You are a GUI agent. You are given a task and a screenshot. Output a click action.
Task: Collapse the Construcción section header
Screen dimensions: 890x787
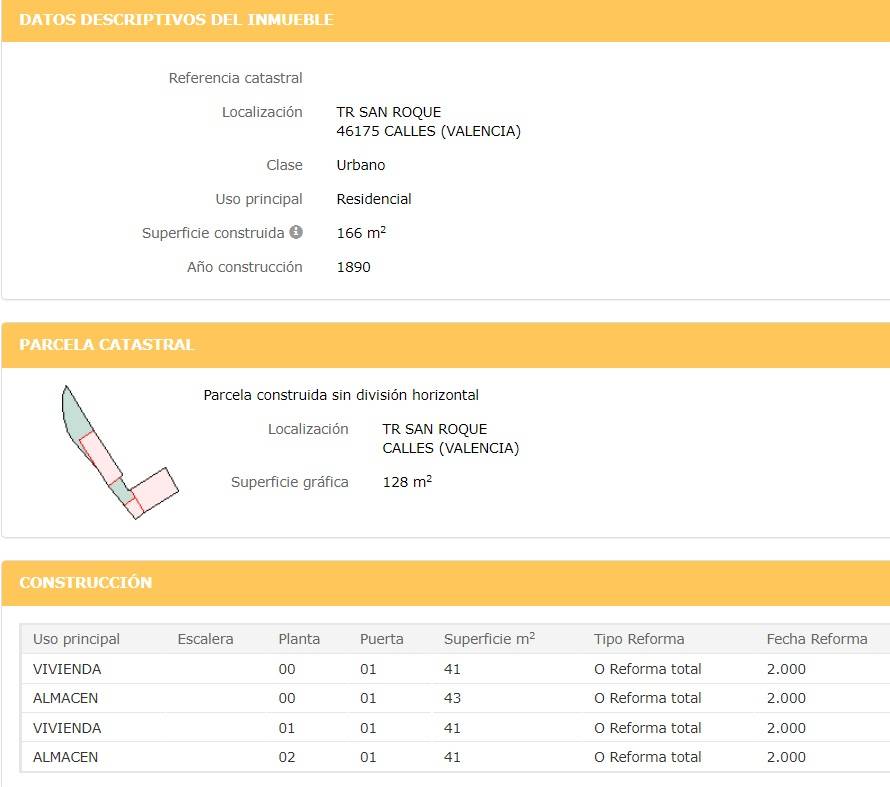[86, 583]
